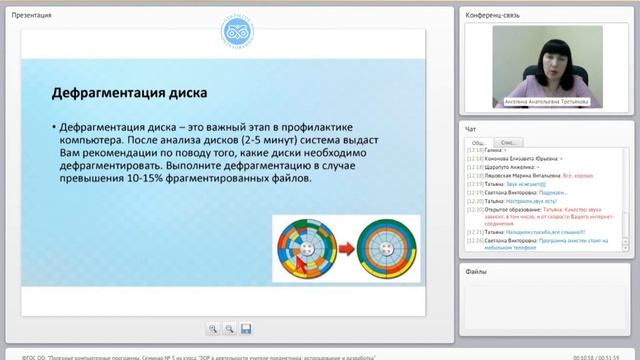Click the presenter name label on video
This screenshot has width=640, height=360.
click(547, 102)
